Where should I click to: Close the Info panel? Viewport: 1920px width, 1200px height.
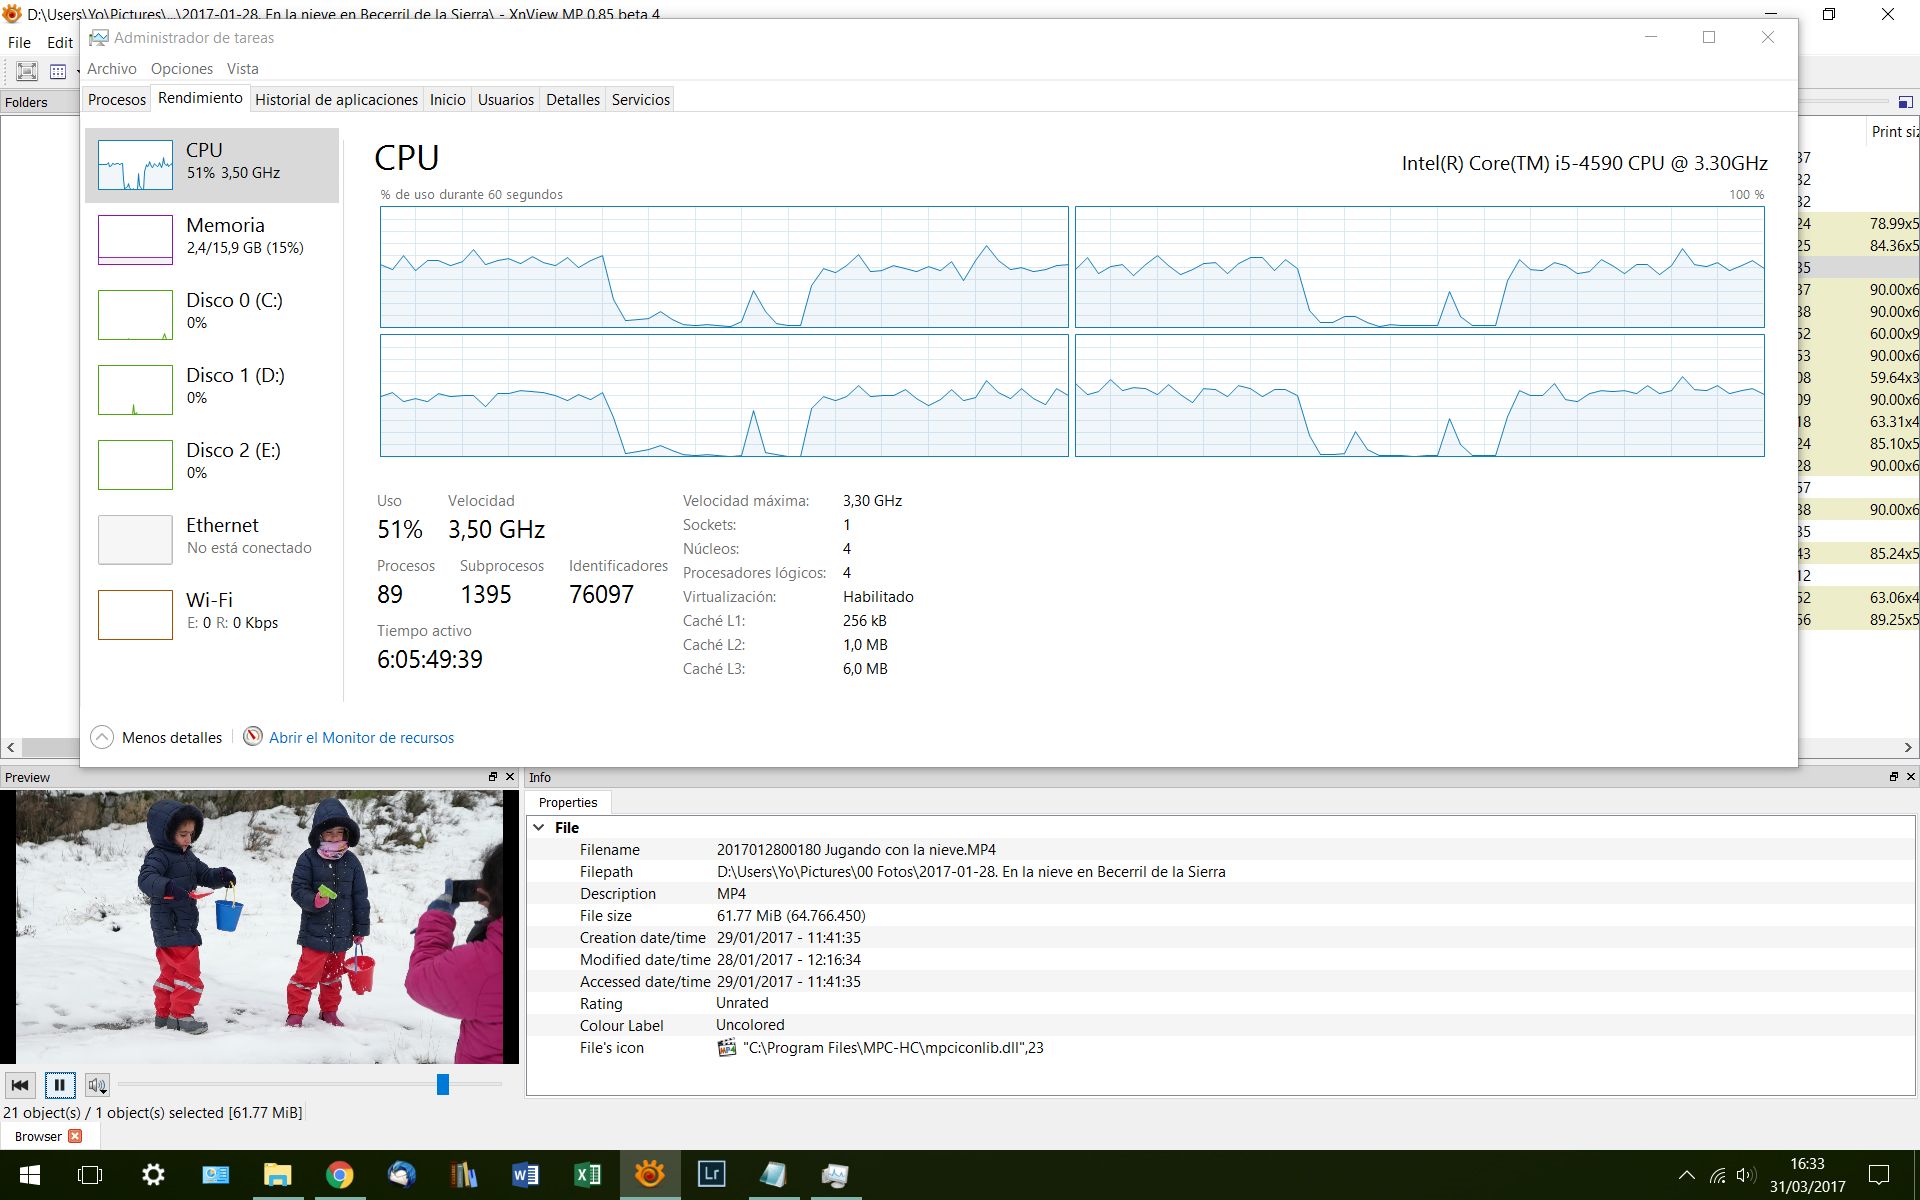point(1910,777)
